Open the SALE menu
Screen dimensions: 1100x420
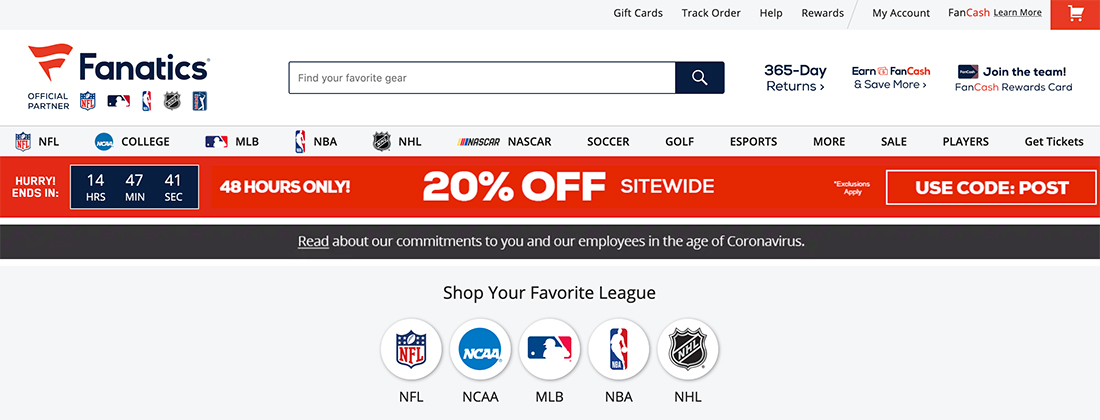pos(894,142)
